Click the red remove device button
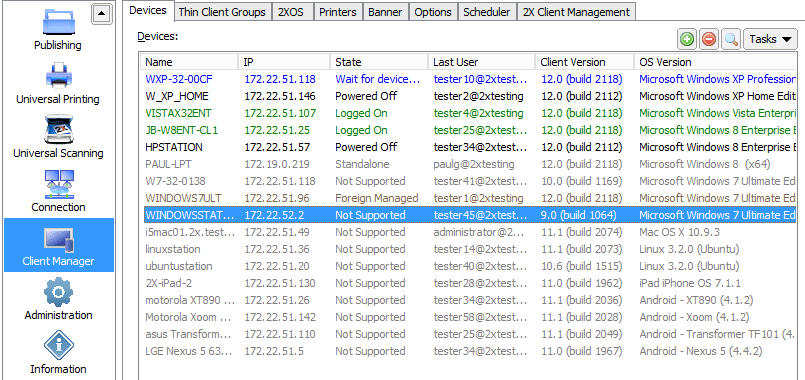The width and height of the screenshot is (805, 380). [x=709, y=39]
